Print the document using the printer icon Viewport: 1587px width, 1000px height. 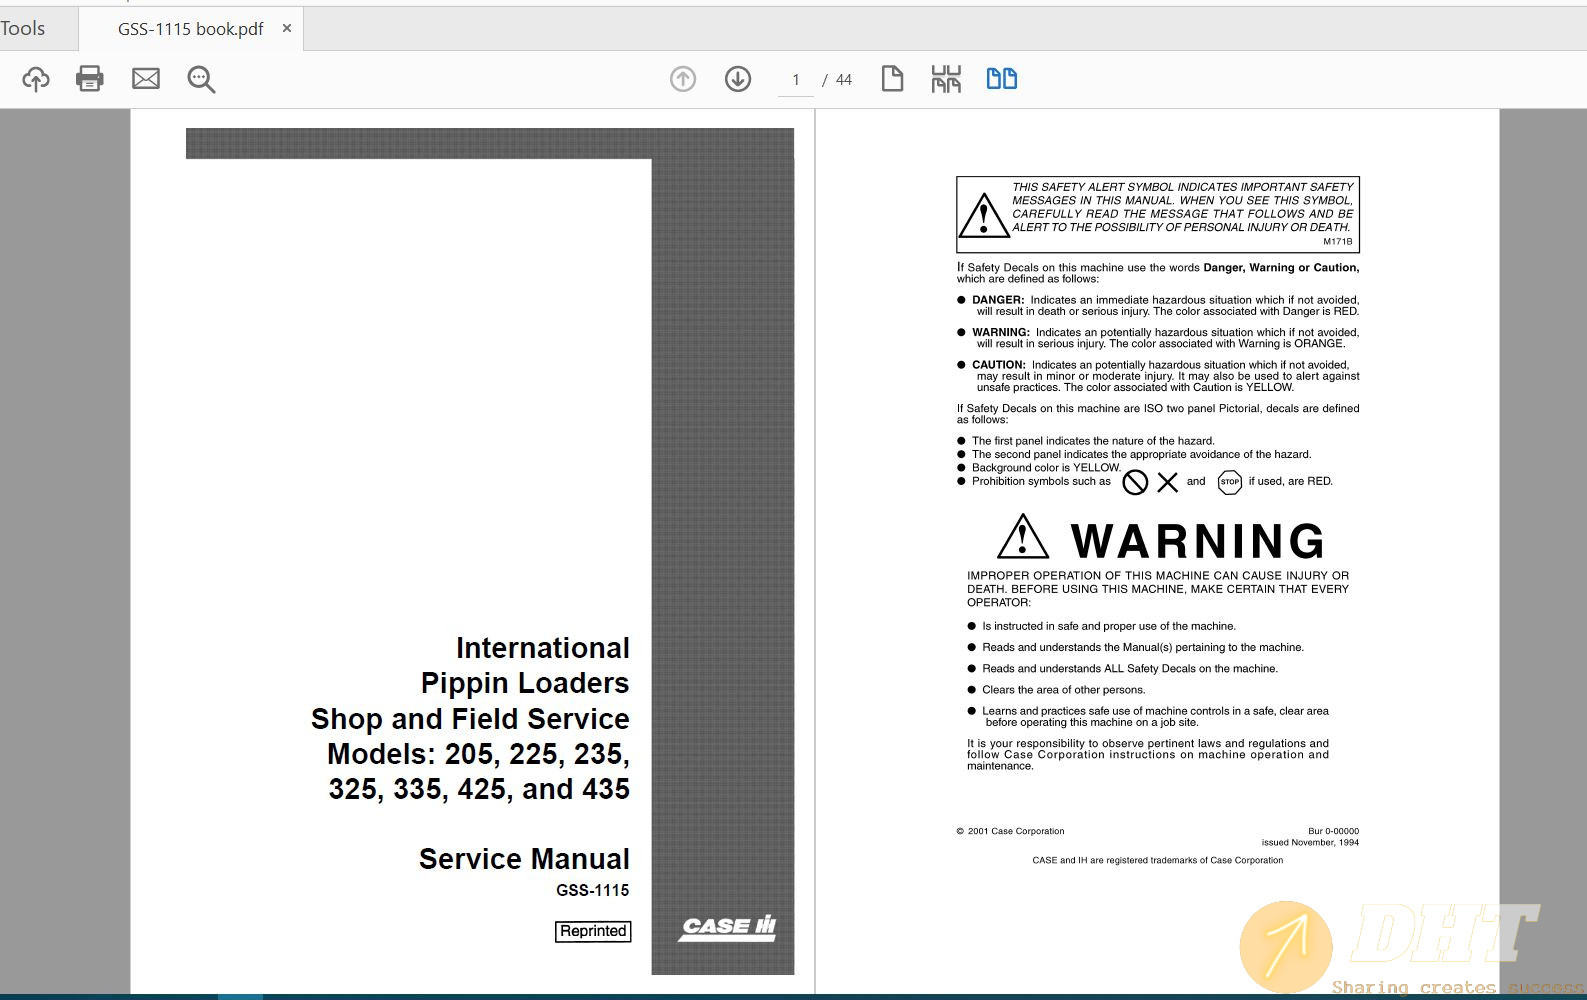(x=90, y=79)
